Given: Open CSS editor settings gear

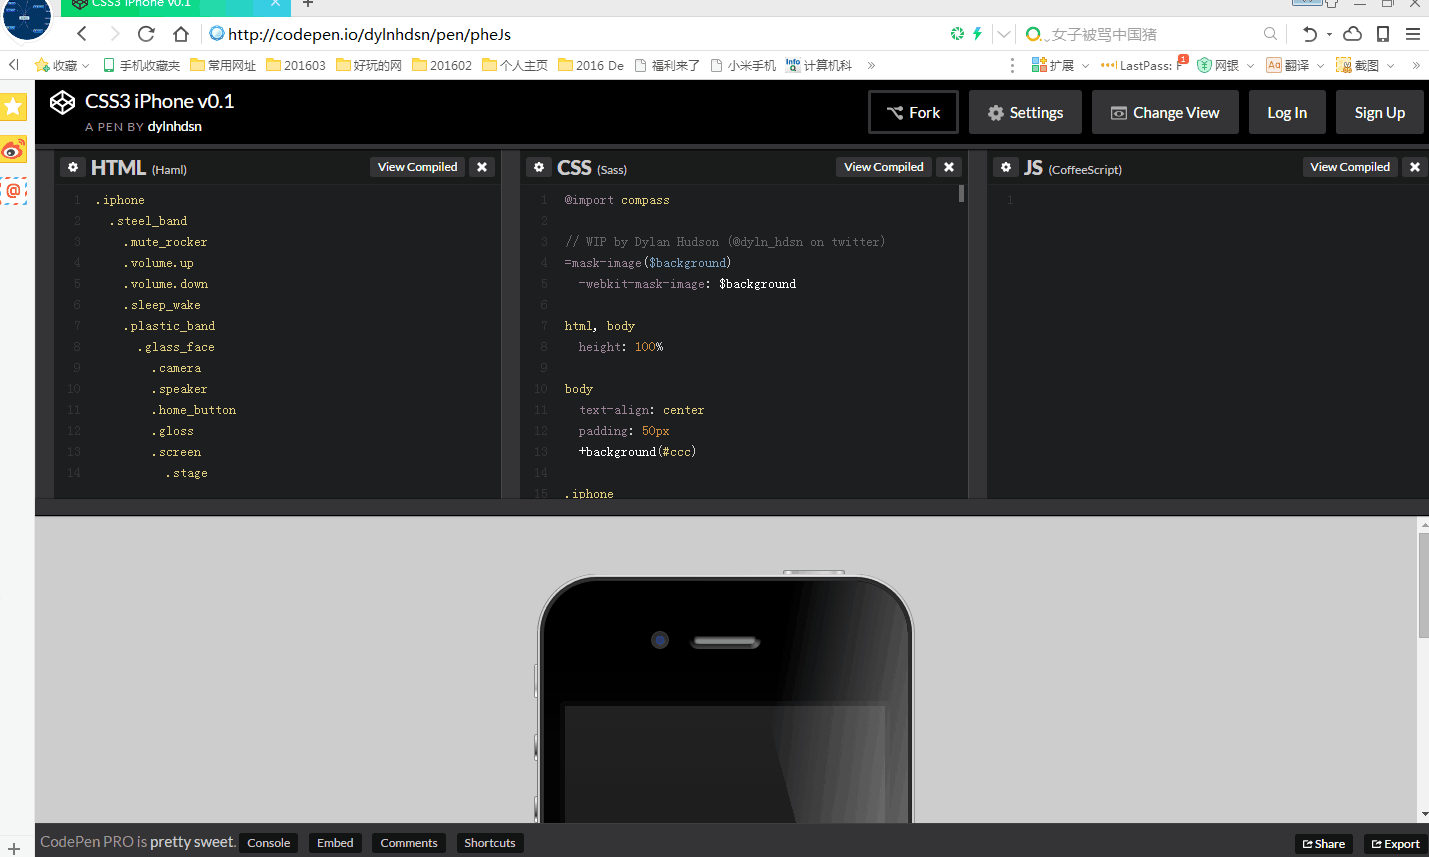Looking at the screenshot, I should [x=539, y=167].
